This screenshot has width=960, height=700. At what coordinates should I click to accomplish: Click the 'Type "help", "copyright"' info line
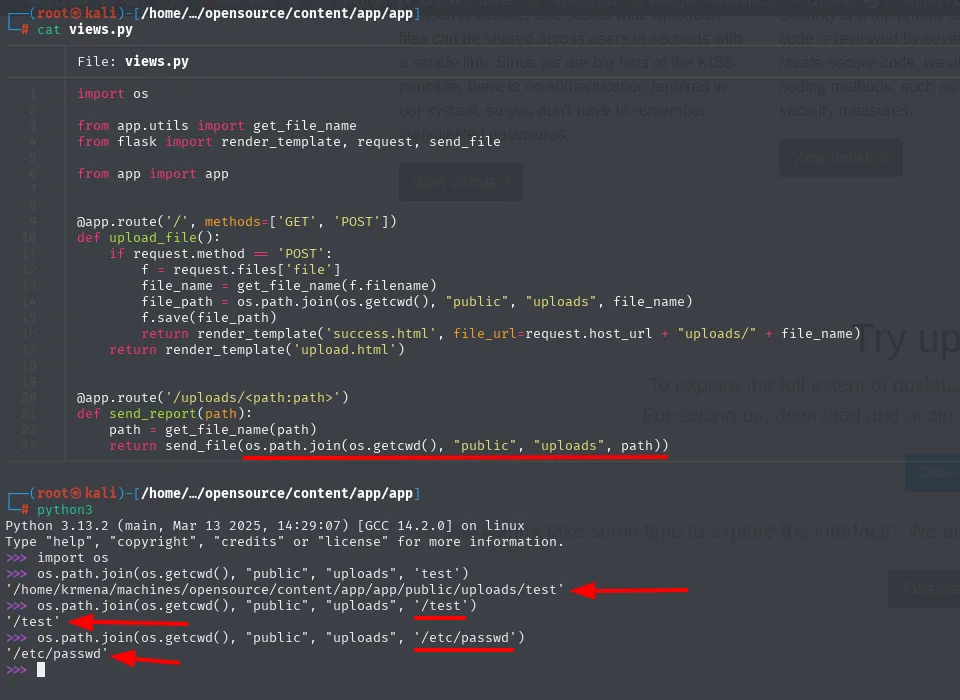tap(285, 541)
